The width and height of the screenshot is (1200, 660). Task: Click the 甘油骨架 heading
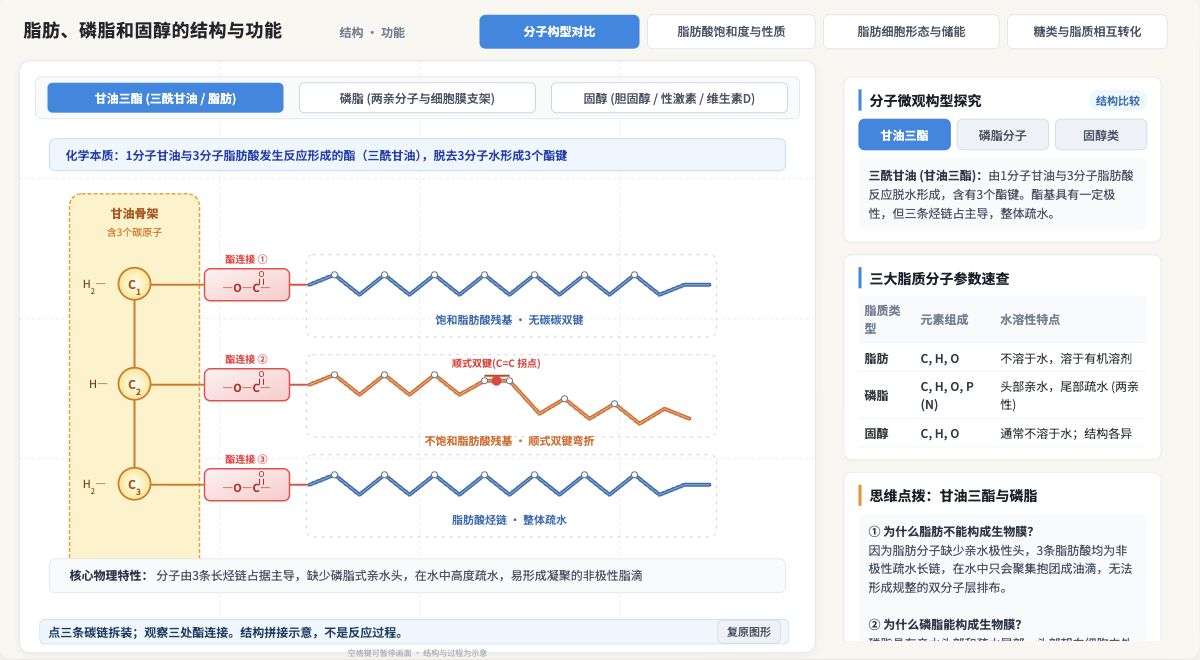click(134, 213)
